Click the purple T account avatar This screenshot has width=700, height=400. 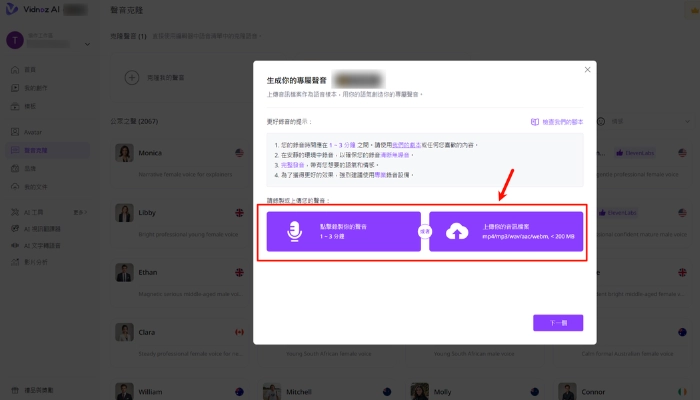point(15,40)
